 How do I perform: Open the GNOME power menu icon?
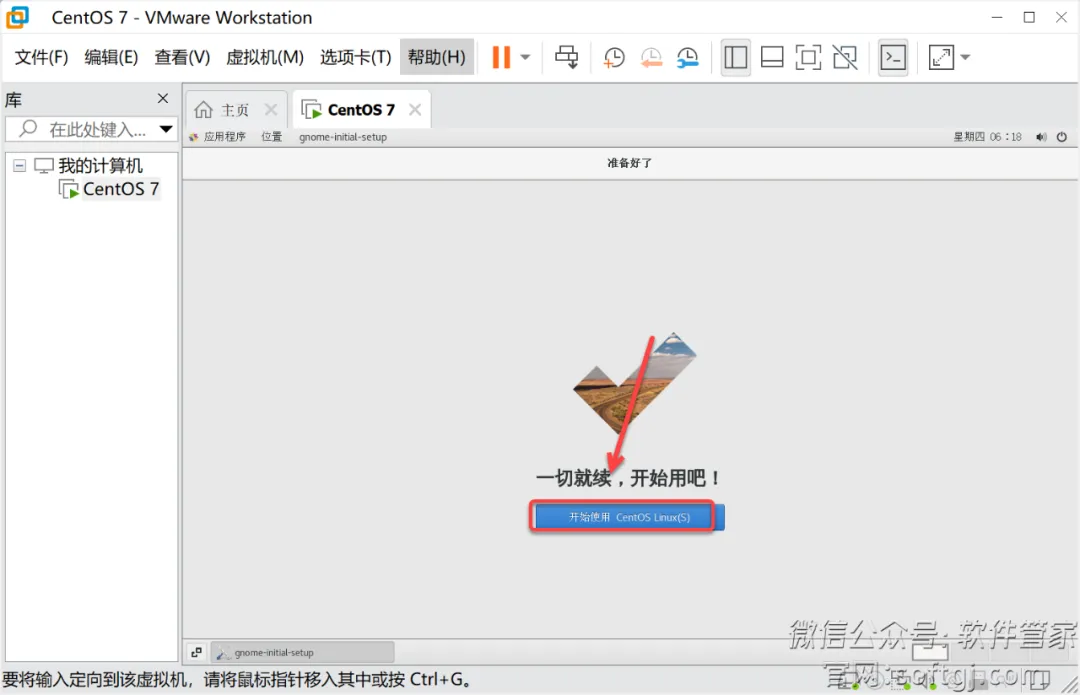pos(1061,137)
